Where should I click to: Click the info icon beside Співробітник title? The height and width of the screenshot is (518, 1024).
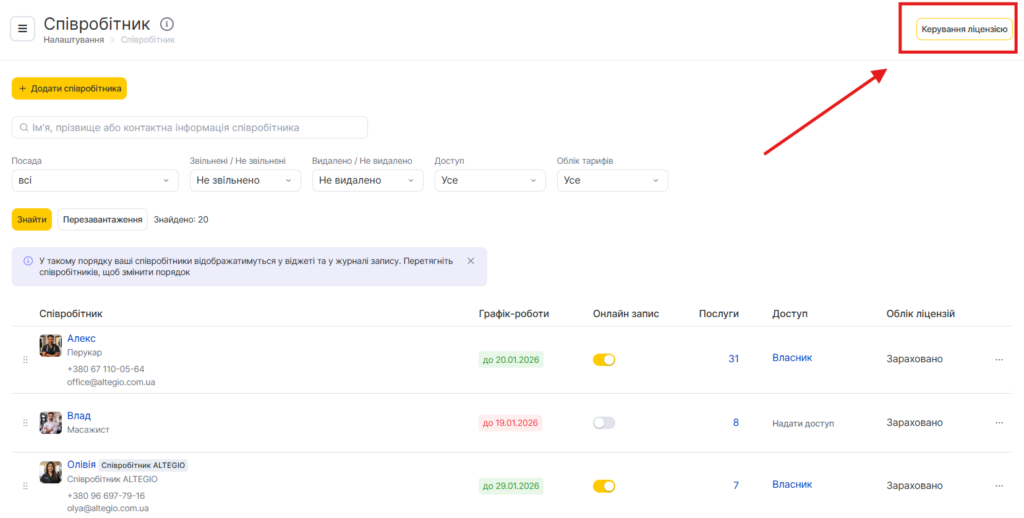167,24
